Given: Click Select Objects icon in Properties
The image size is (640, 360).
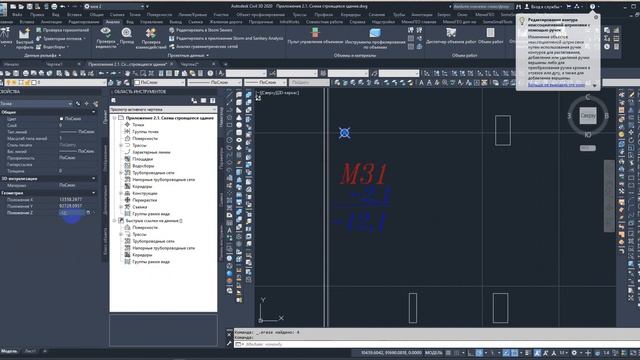Looking at the screenshot, I should [87, 104].
